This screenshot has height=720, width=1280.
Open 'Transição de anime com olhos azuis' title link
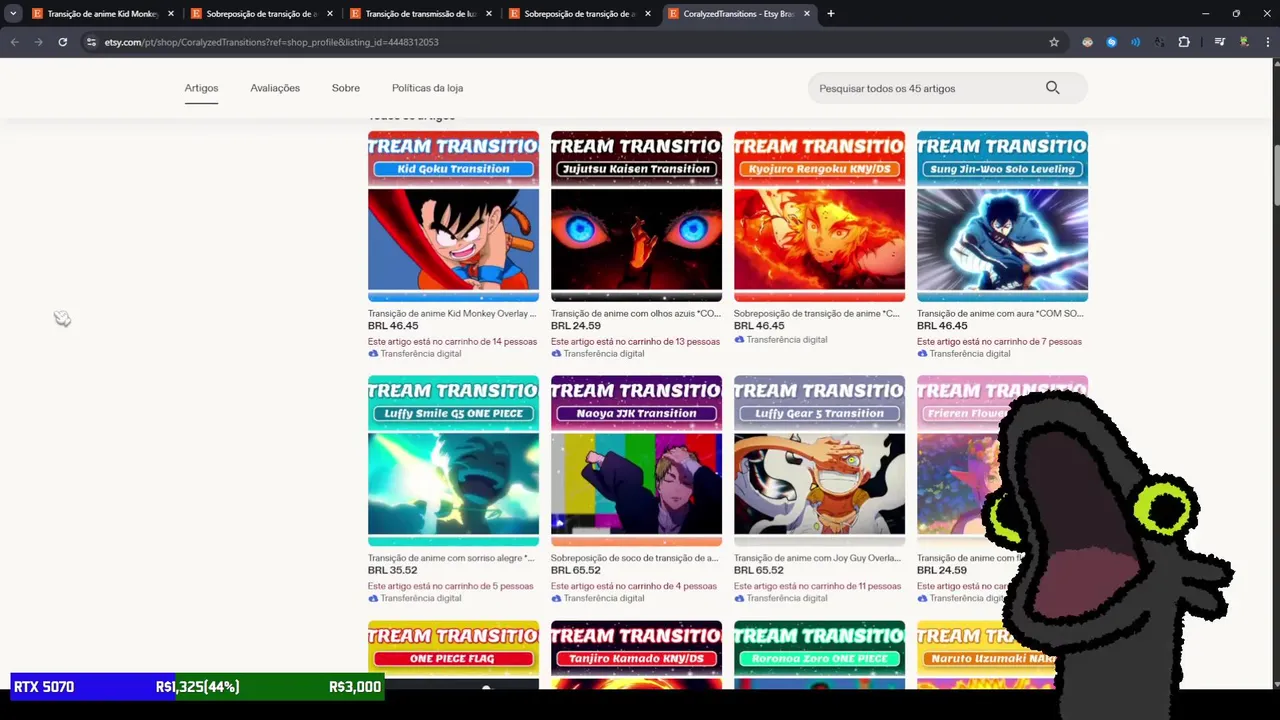pyautogui.click(x=636, y=313)
